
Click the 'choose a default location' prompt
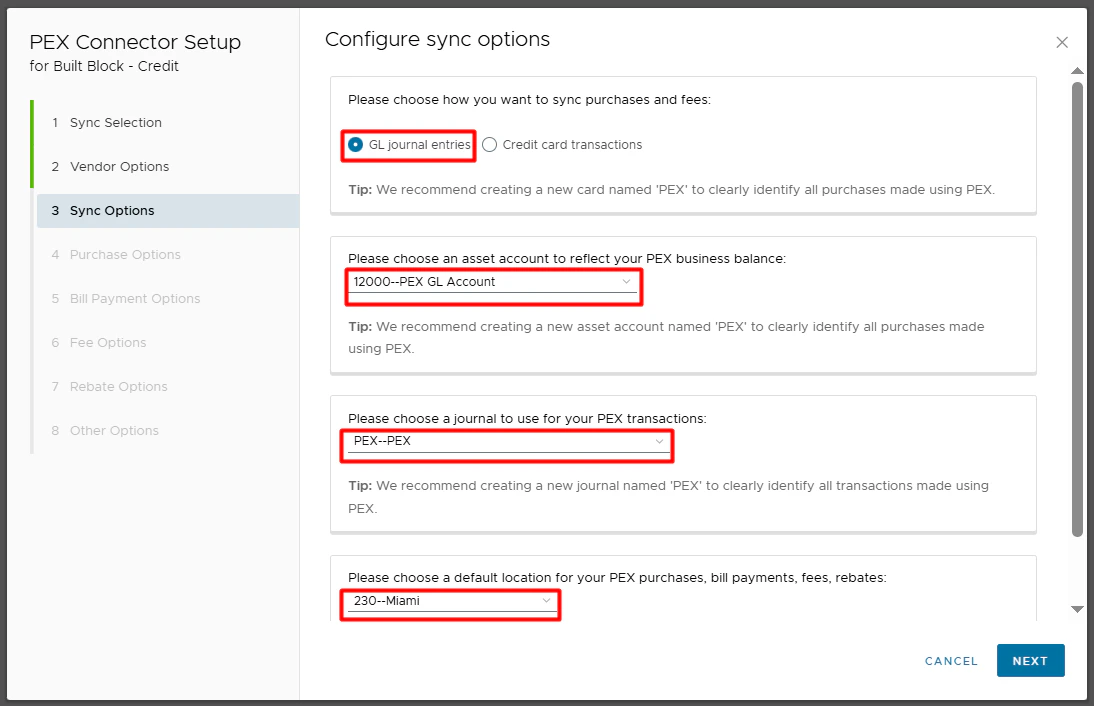click(x=617, y=578)
